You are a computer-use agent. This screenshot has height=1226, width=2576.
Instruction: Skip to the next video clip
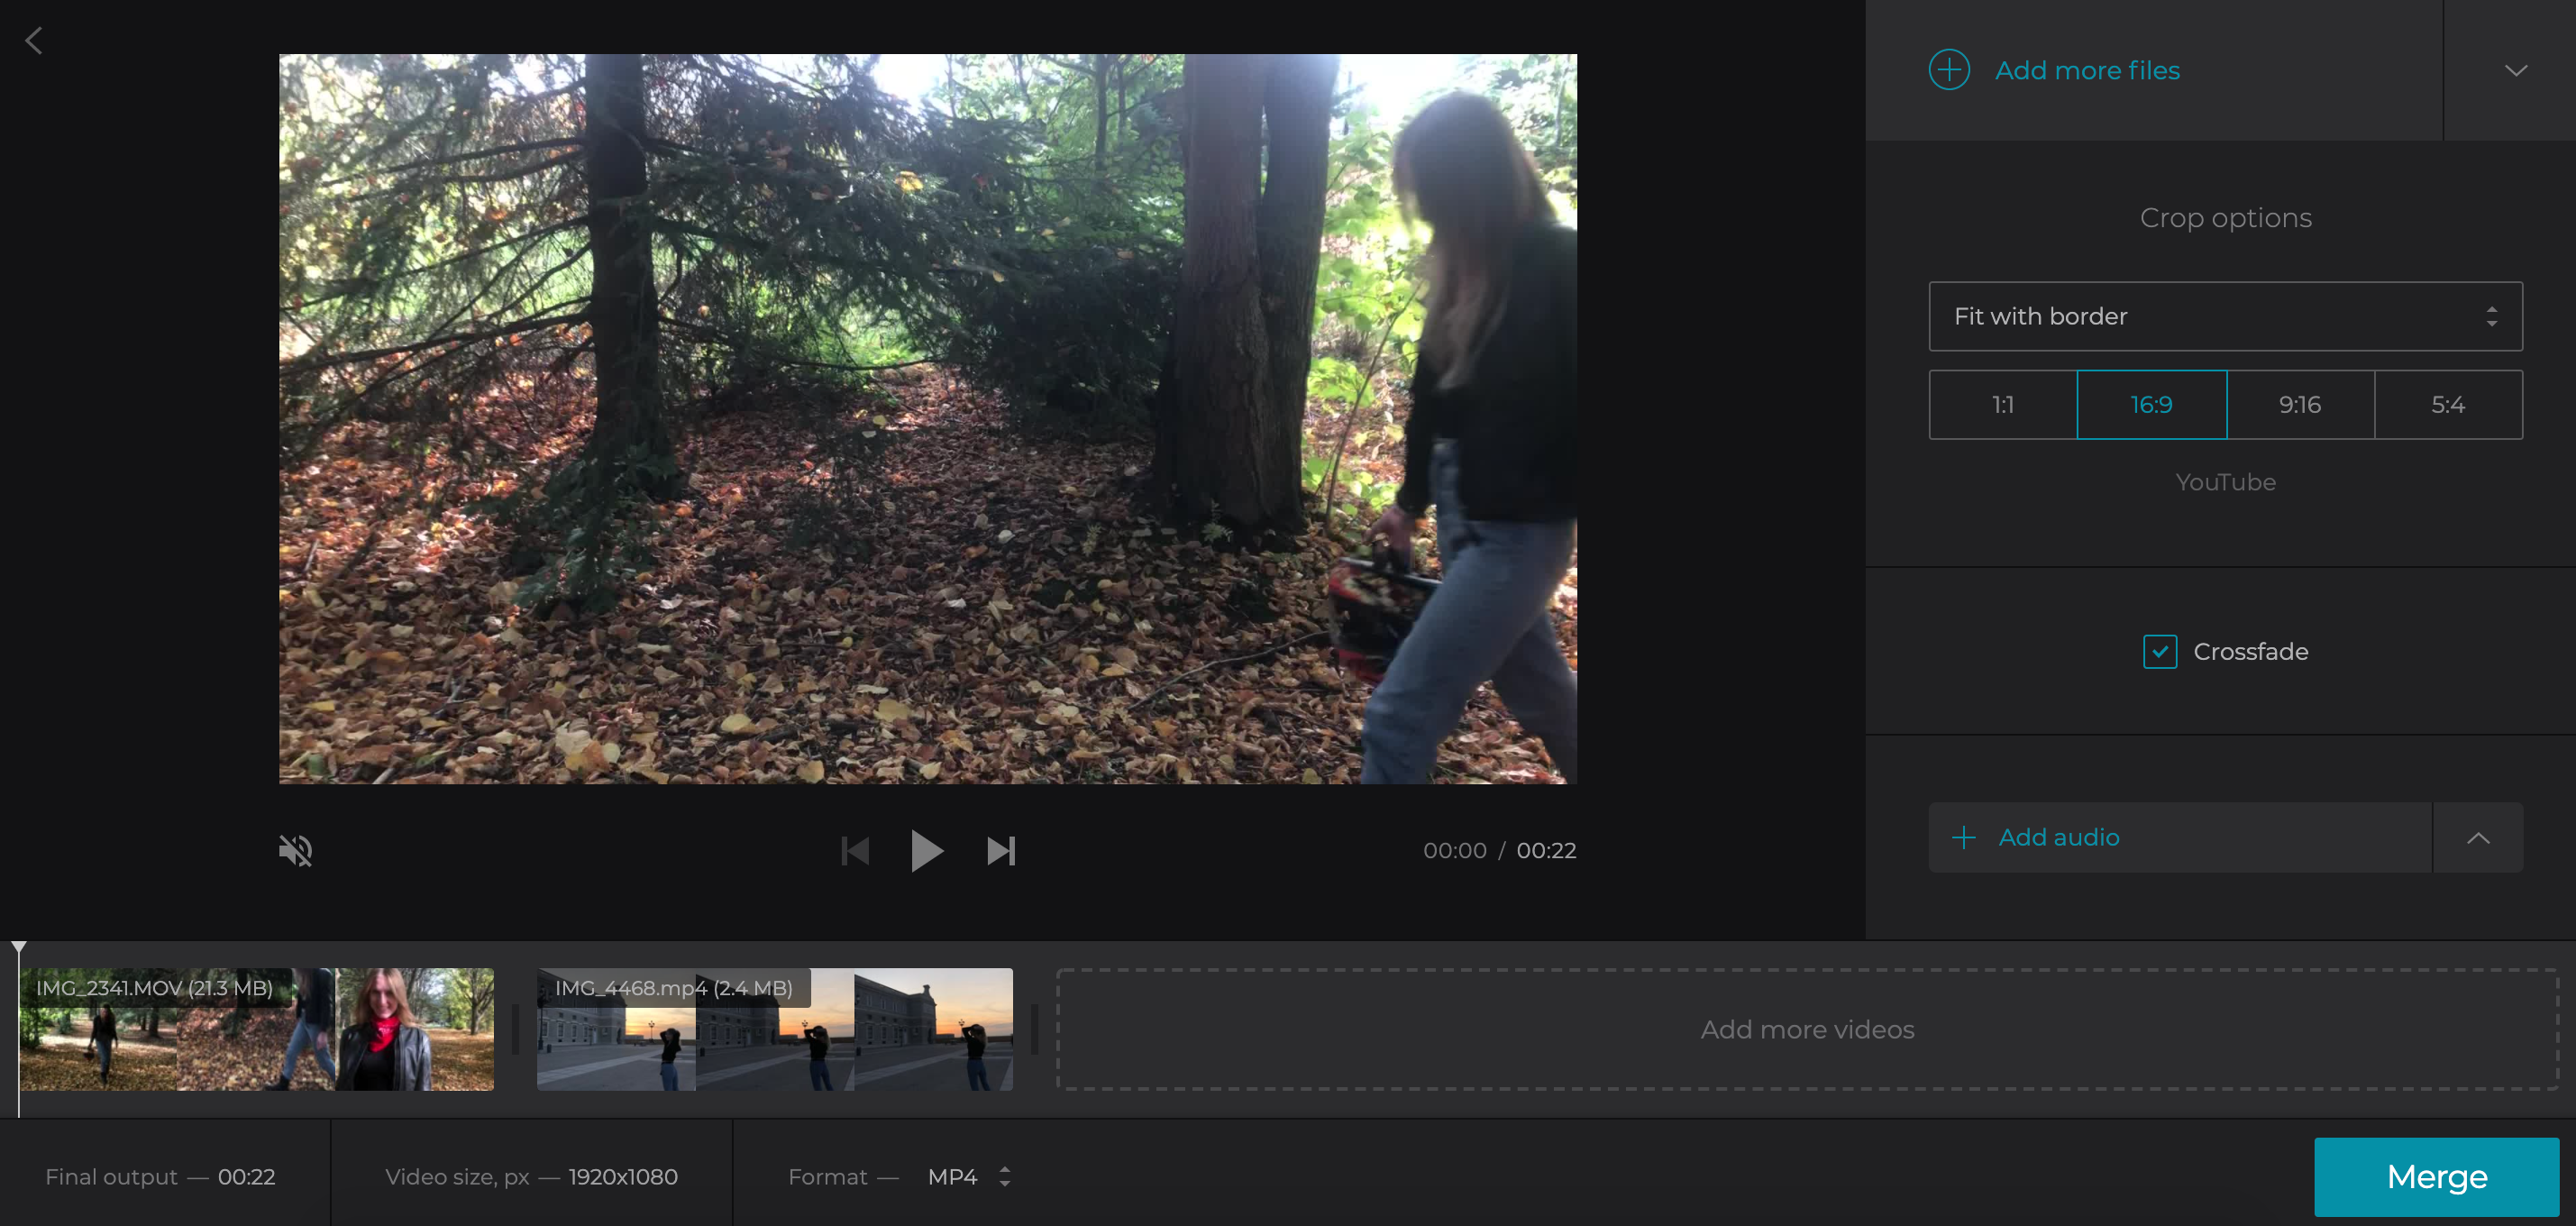[1001, 851]
